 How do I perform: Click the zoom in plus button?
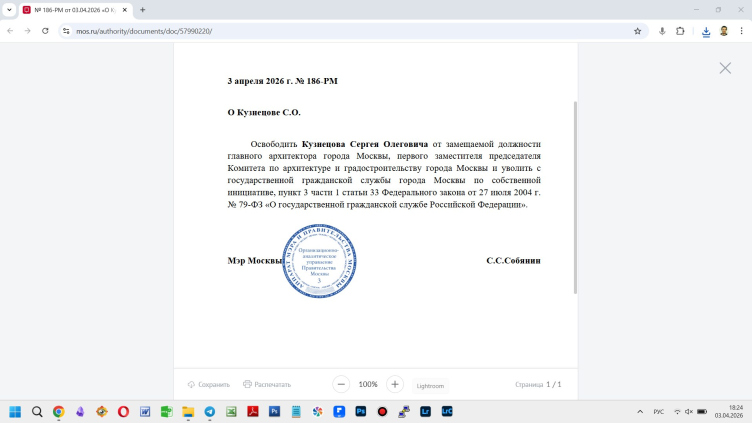[x=395, y=384]
